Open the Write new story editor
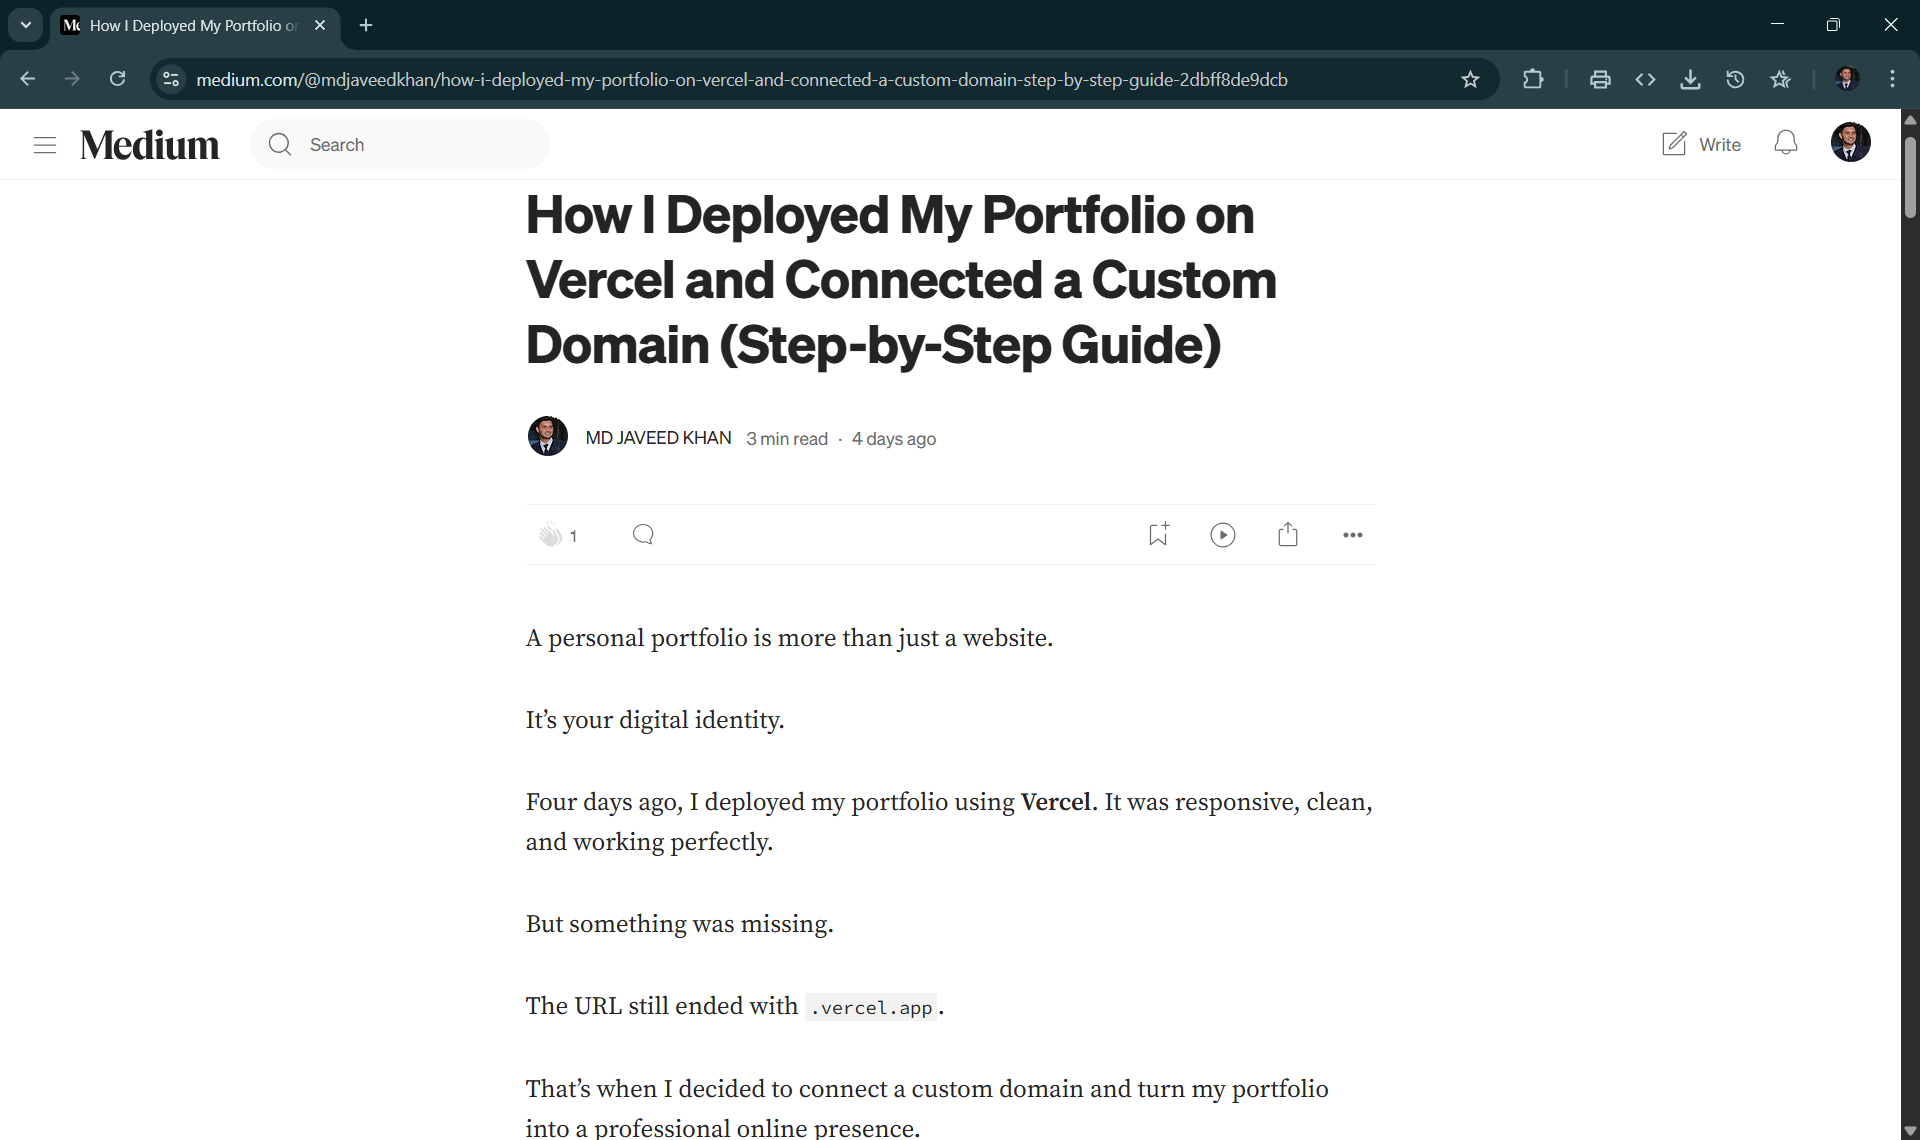1920x1140 pixels. coord(1701,144)
